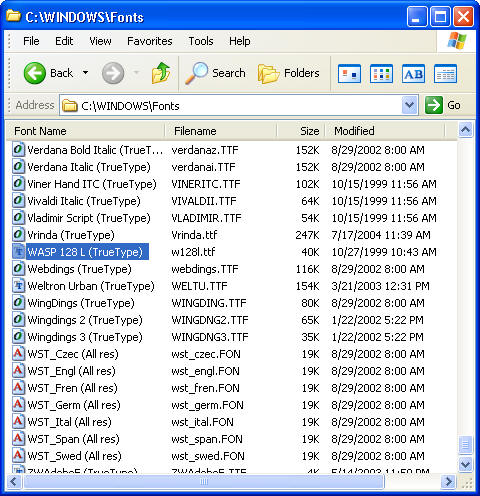Sort by Modified column header
The height and width of the screenshot is (496, 480).
pyautogui.click(x=385, y=131)
